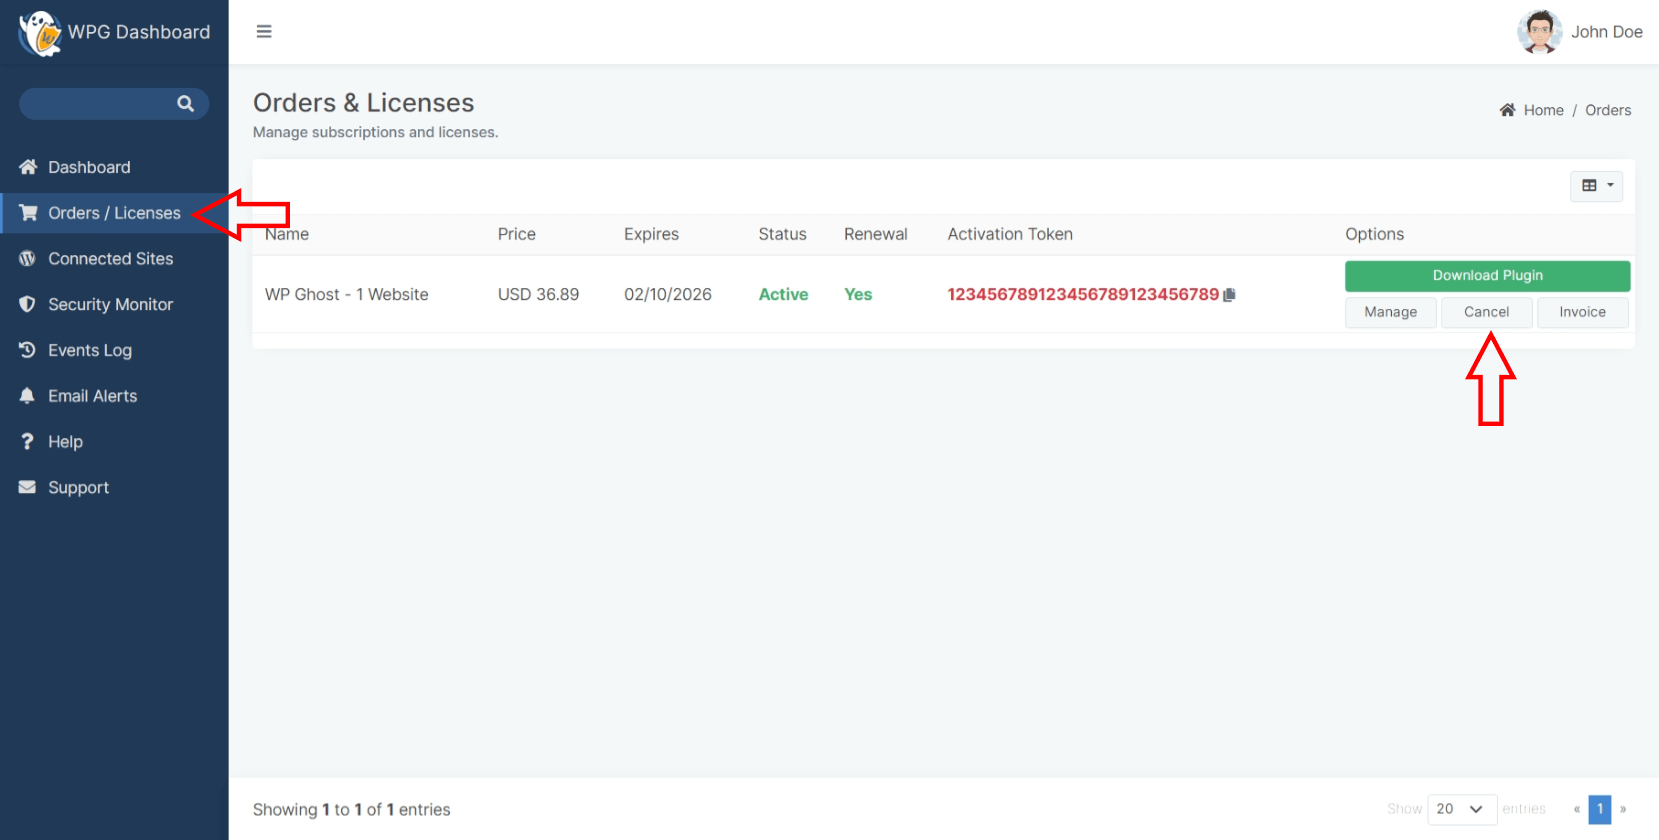Open the table columns view dropdown
This screenshot has width=1659, height=840.
1596,186
